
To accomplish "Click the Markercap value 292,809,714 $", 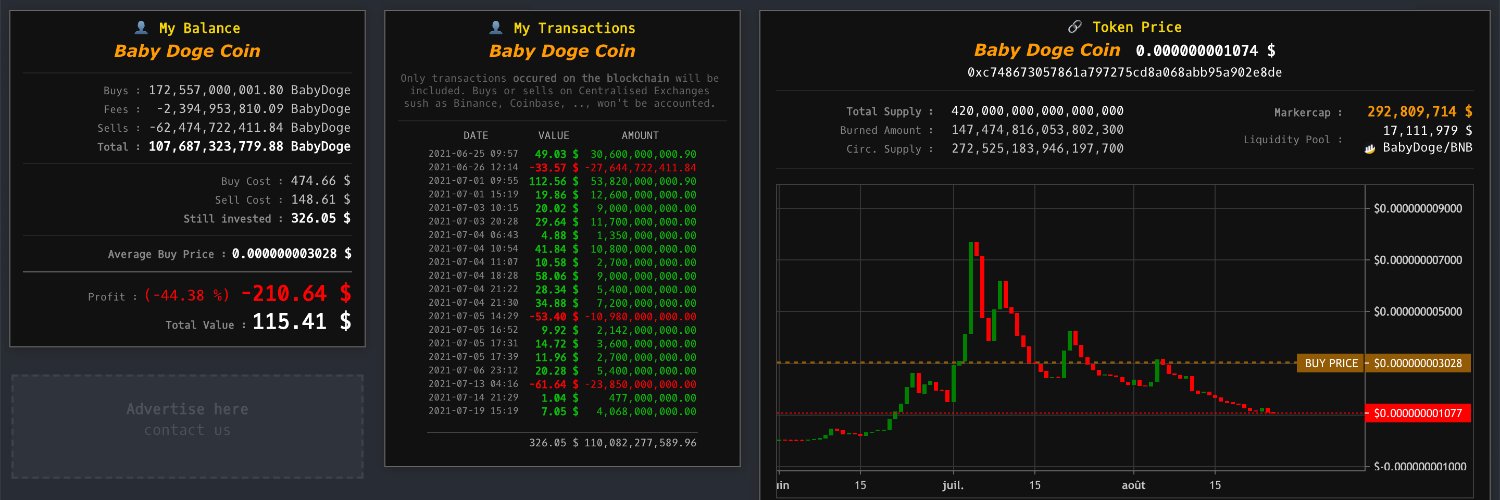I will pyautogui.click(x=1419, y=111).
